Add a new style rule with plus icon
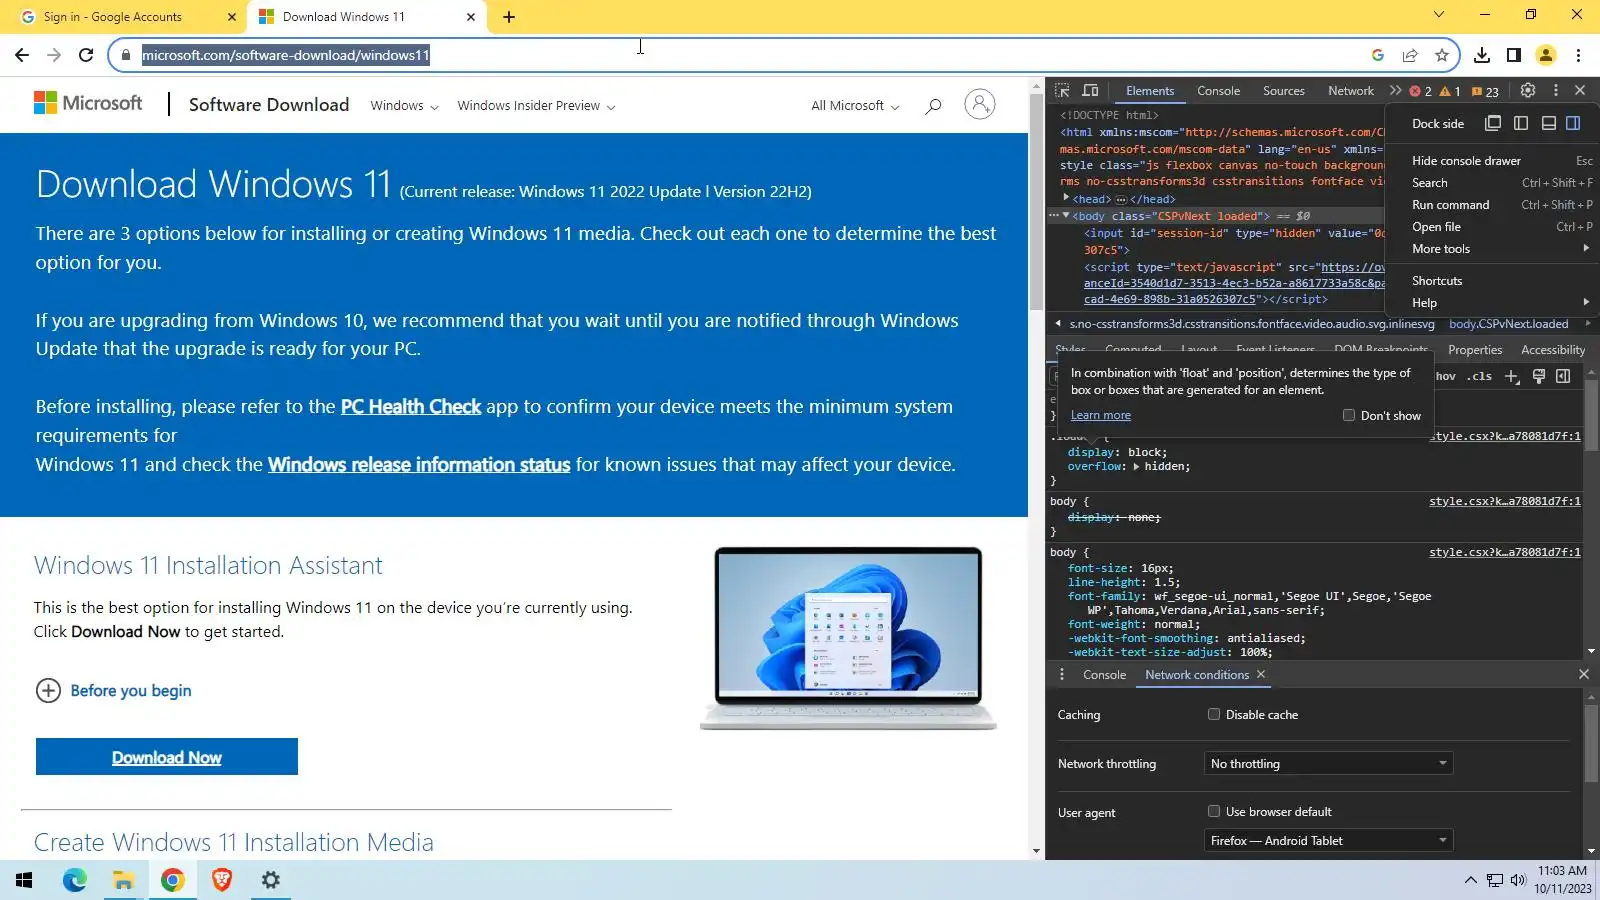 tap(1512, 377)
